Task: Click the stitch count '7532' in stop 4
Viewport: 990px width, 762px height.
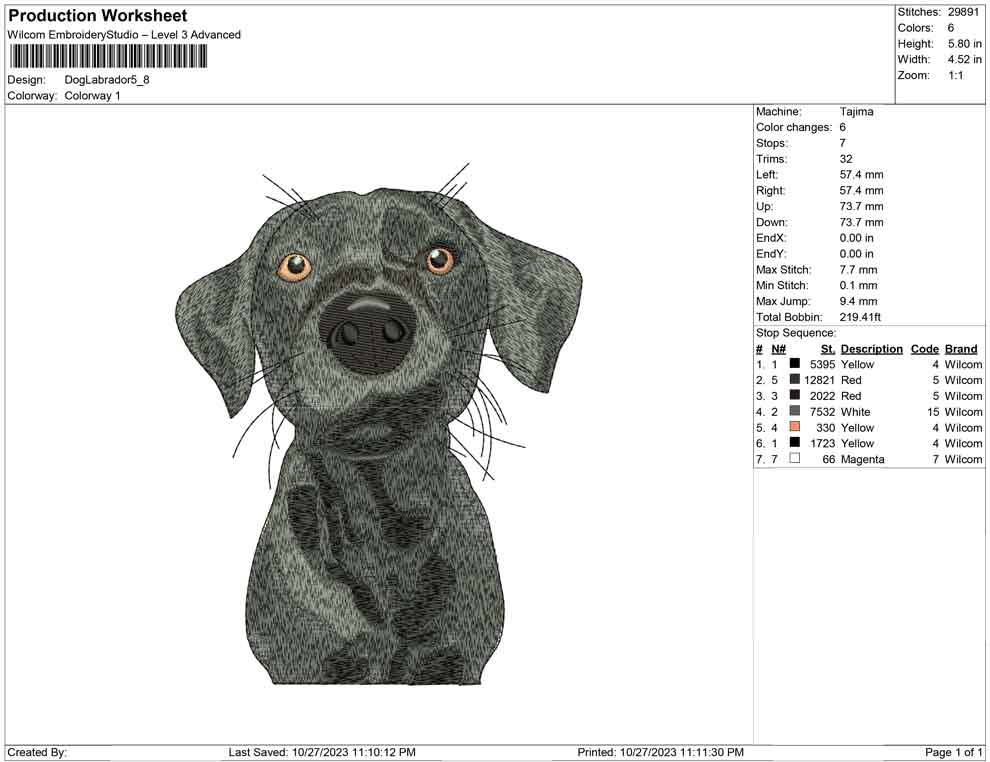Action: [822, 412]
